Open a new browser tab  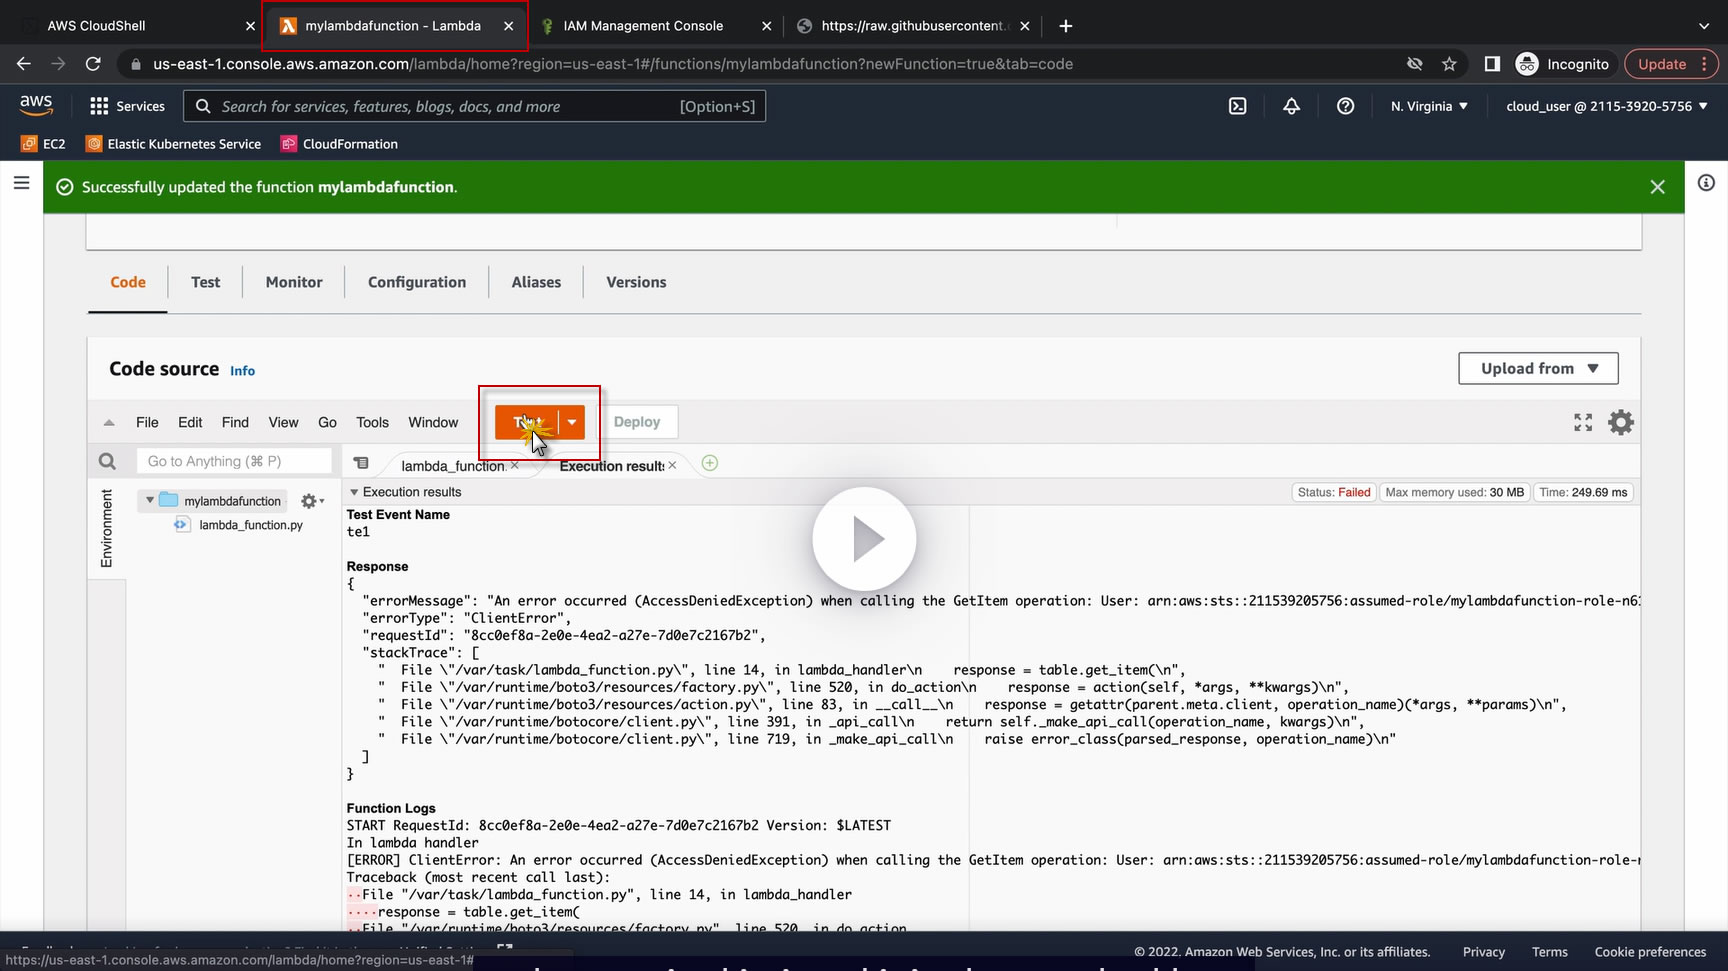1066,26
